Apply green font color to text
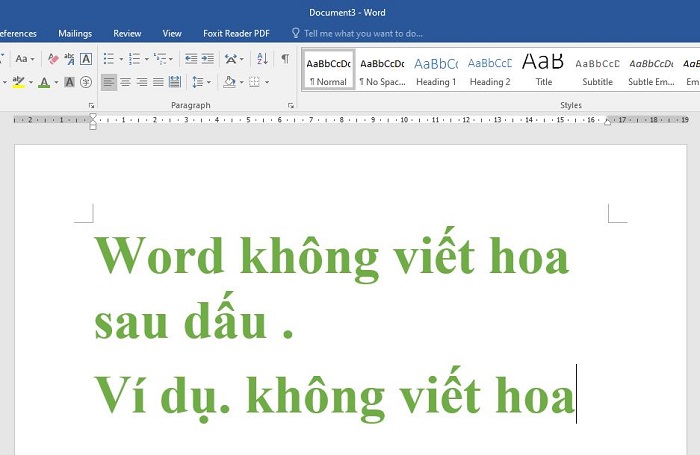The image size is (700, 455). (x=44, y=82)
